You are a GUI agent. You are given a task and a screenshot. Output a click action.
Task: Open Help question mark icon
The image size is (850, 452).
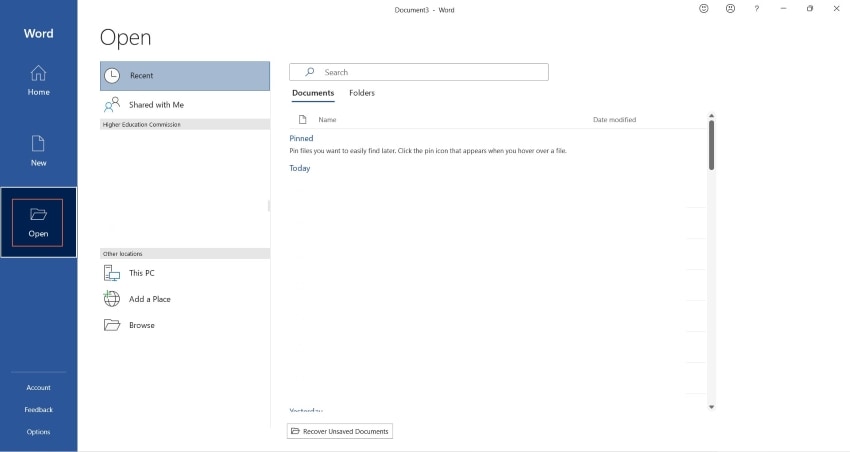point(757,9)
